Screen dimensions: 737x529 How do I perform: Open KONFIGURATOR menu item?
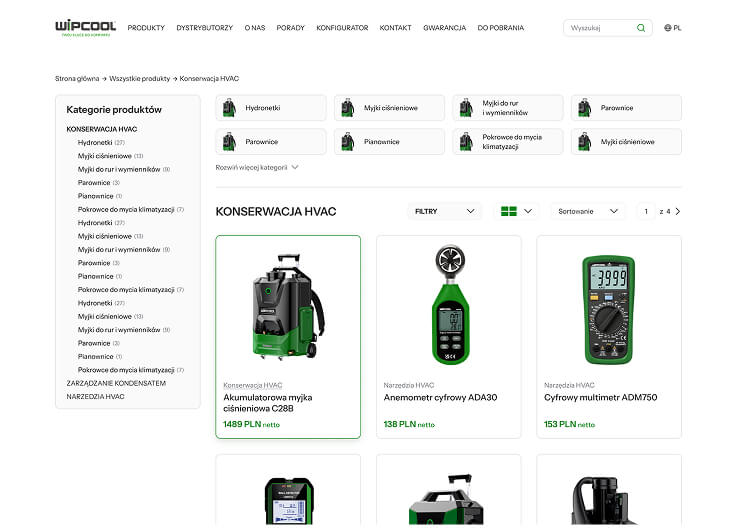point(342,28)
